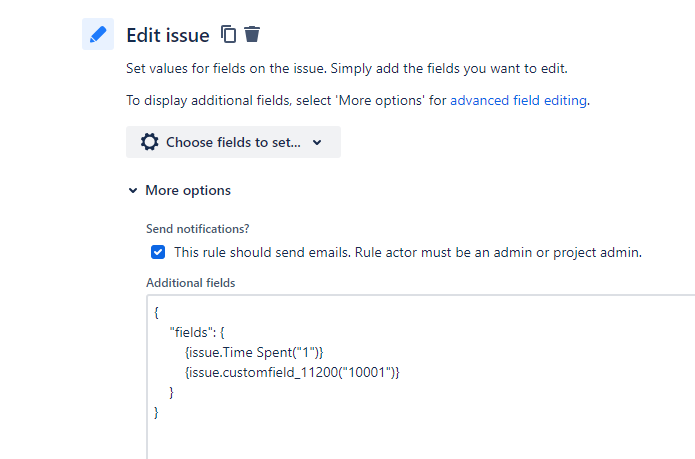This screenshot has height=459, width=695.
Task: Uncheck the send emails notification checkbox
Action: click(158, 252)
